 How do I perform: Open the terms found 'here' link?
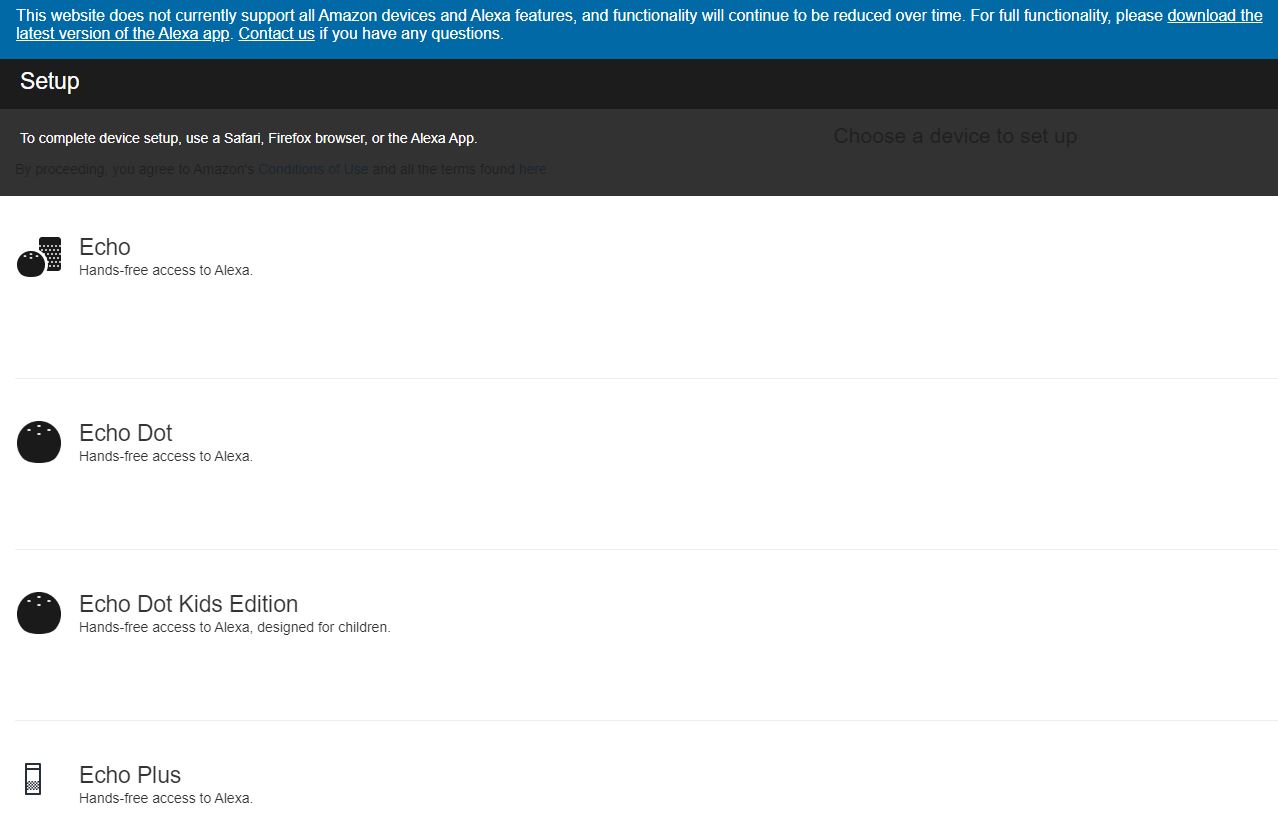532,169
